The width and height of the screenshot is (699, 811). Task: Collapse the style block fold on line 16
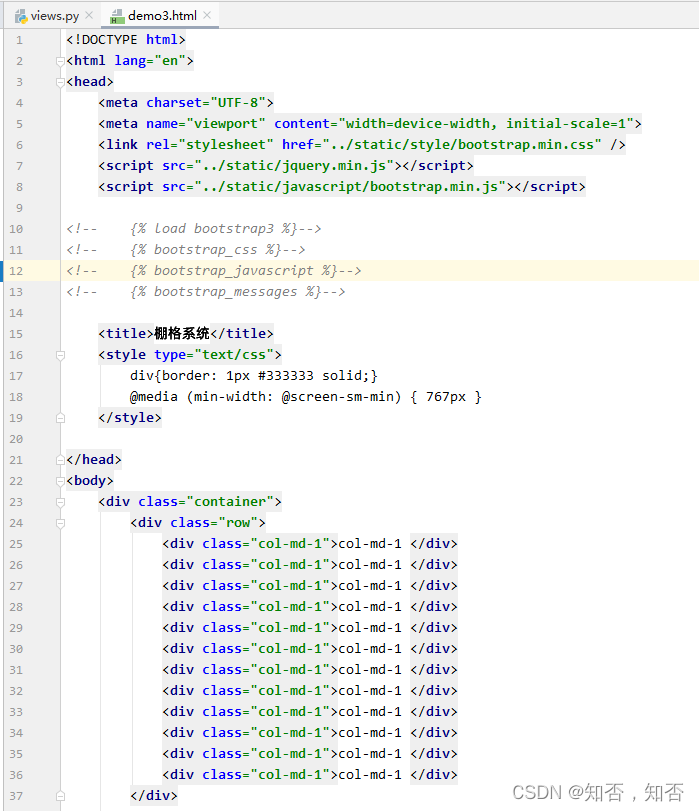pyautogui.click(x=60, y=355)
